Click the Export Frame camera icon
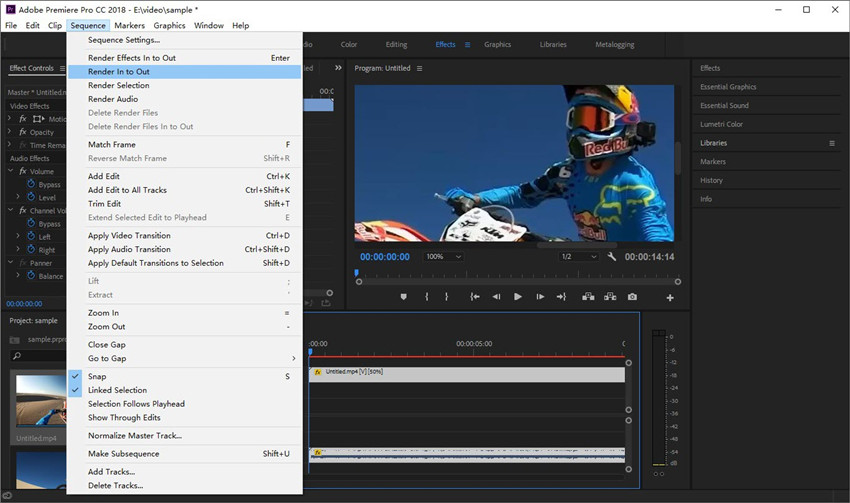 [x=632, y=297]
